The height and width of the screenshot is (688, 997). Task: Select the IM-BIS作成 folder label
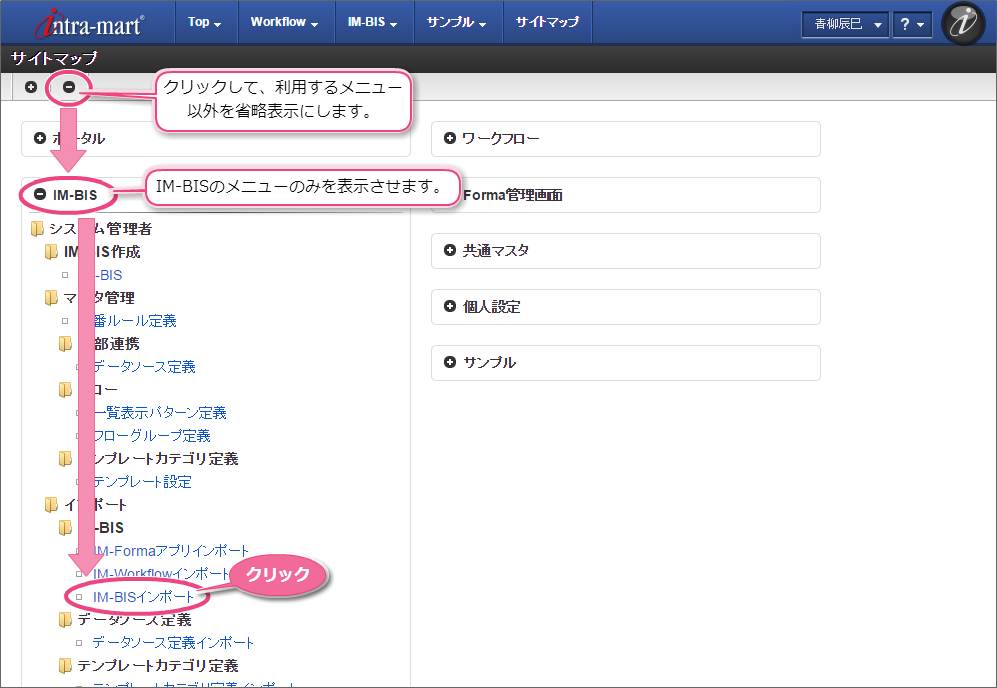coord(102,252)
